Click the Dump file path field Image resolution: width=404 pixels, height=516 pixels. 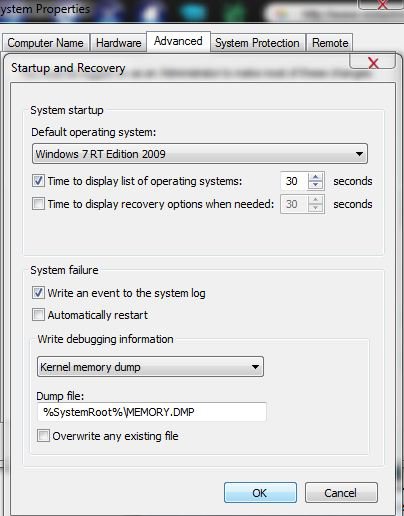(152, 412)
